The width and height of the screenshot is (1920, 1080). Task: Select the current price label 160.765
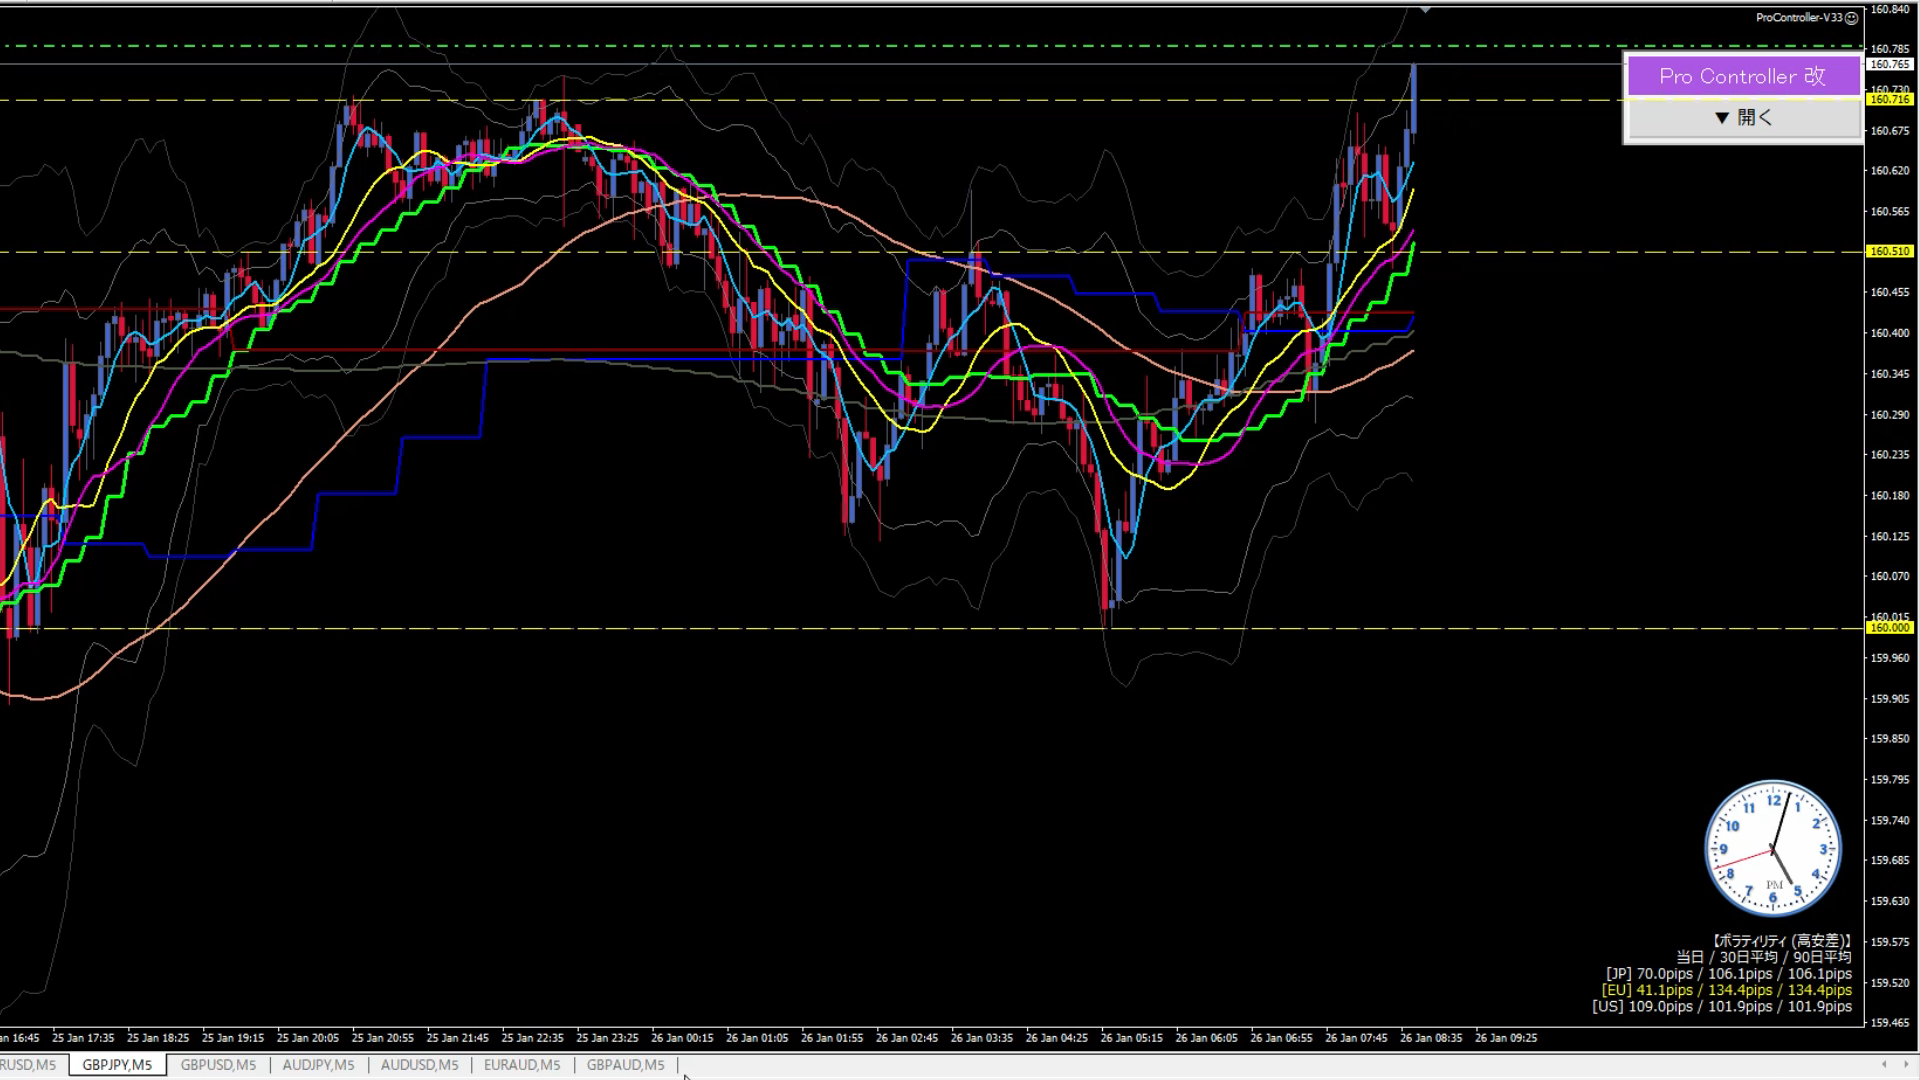click(1890, 64)
